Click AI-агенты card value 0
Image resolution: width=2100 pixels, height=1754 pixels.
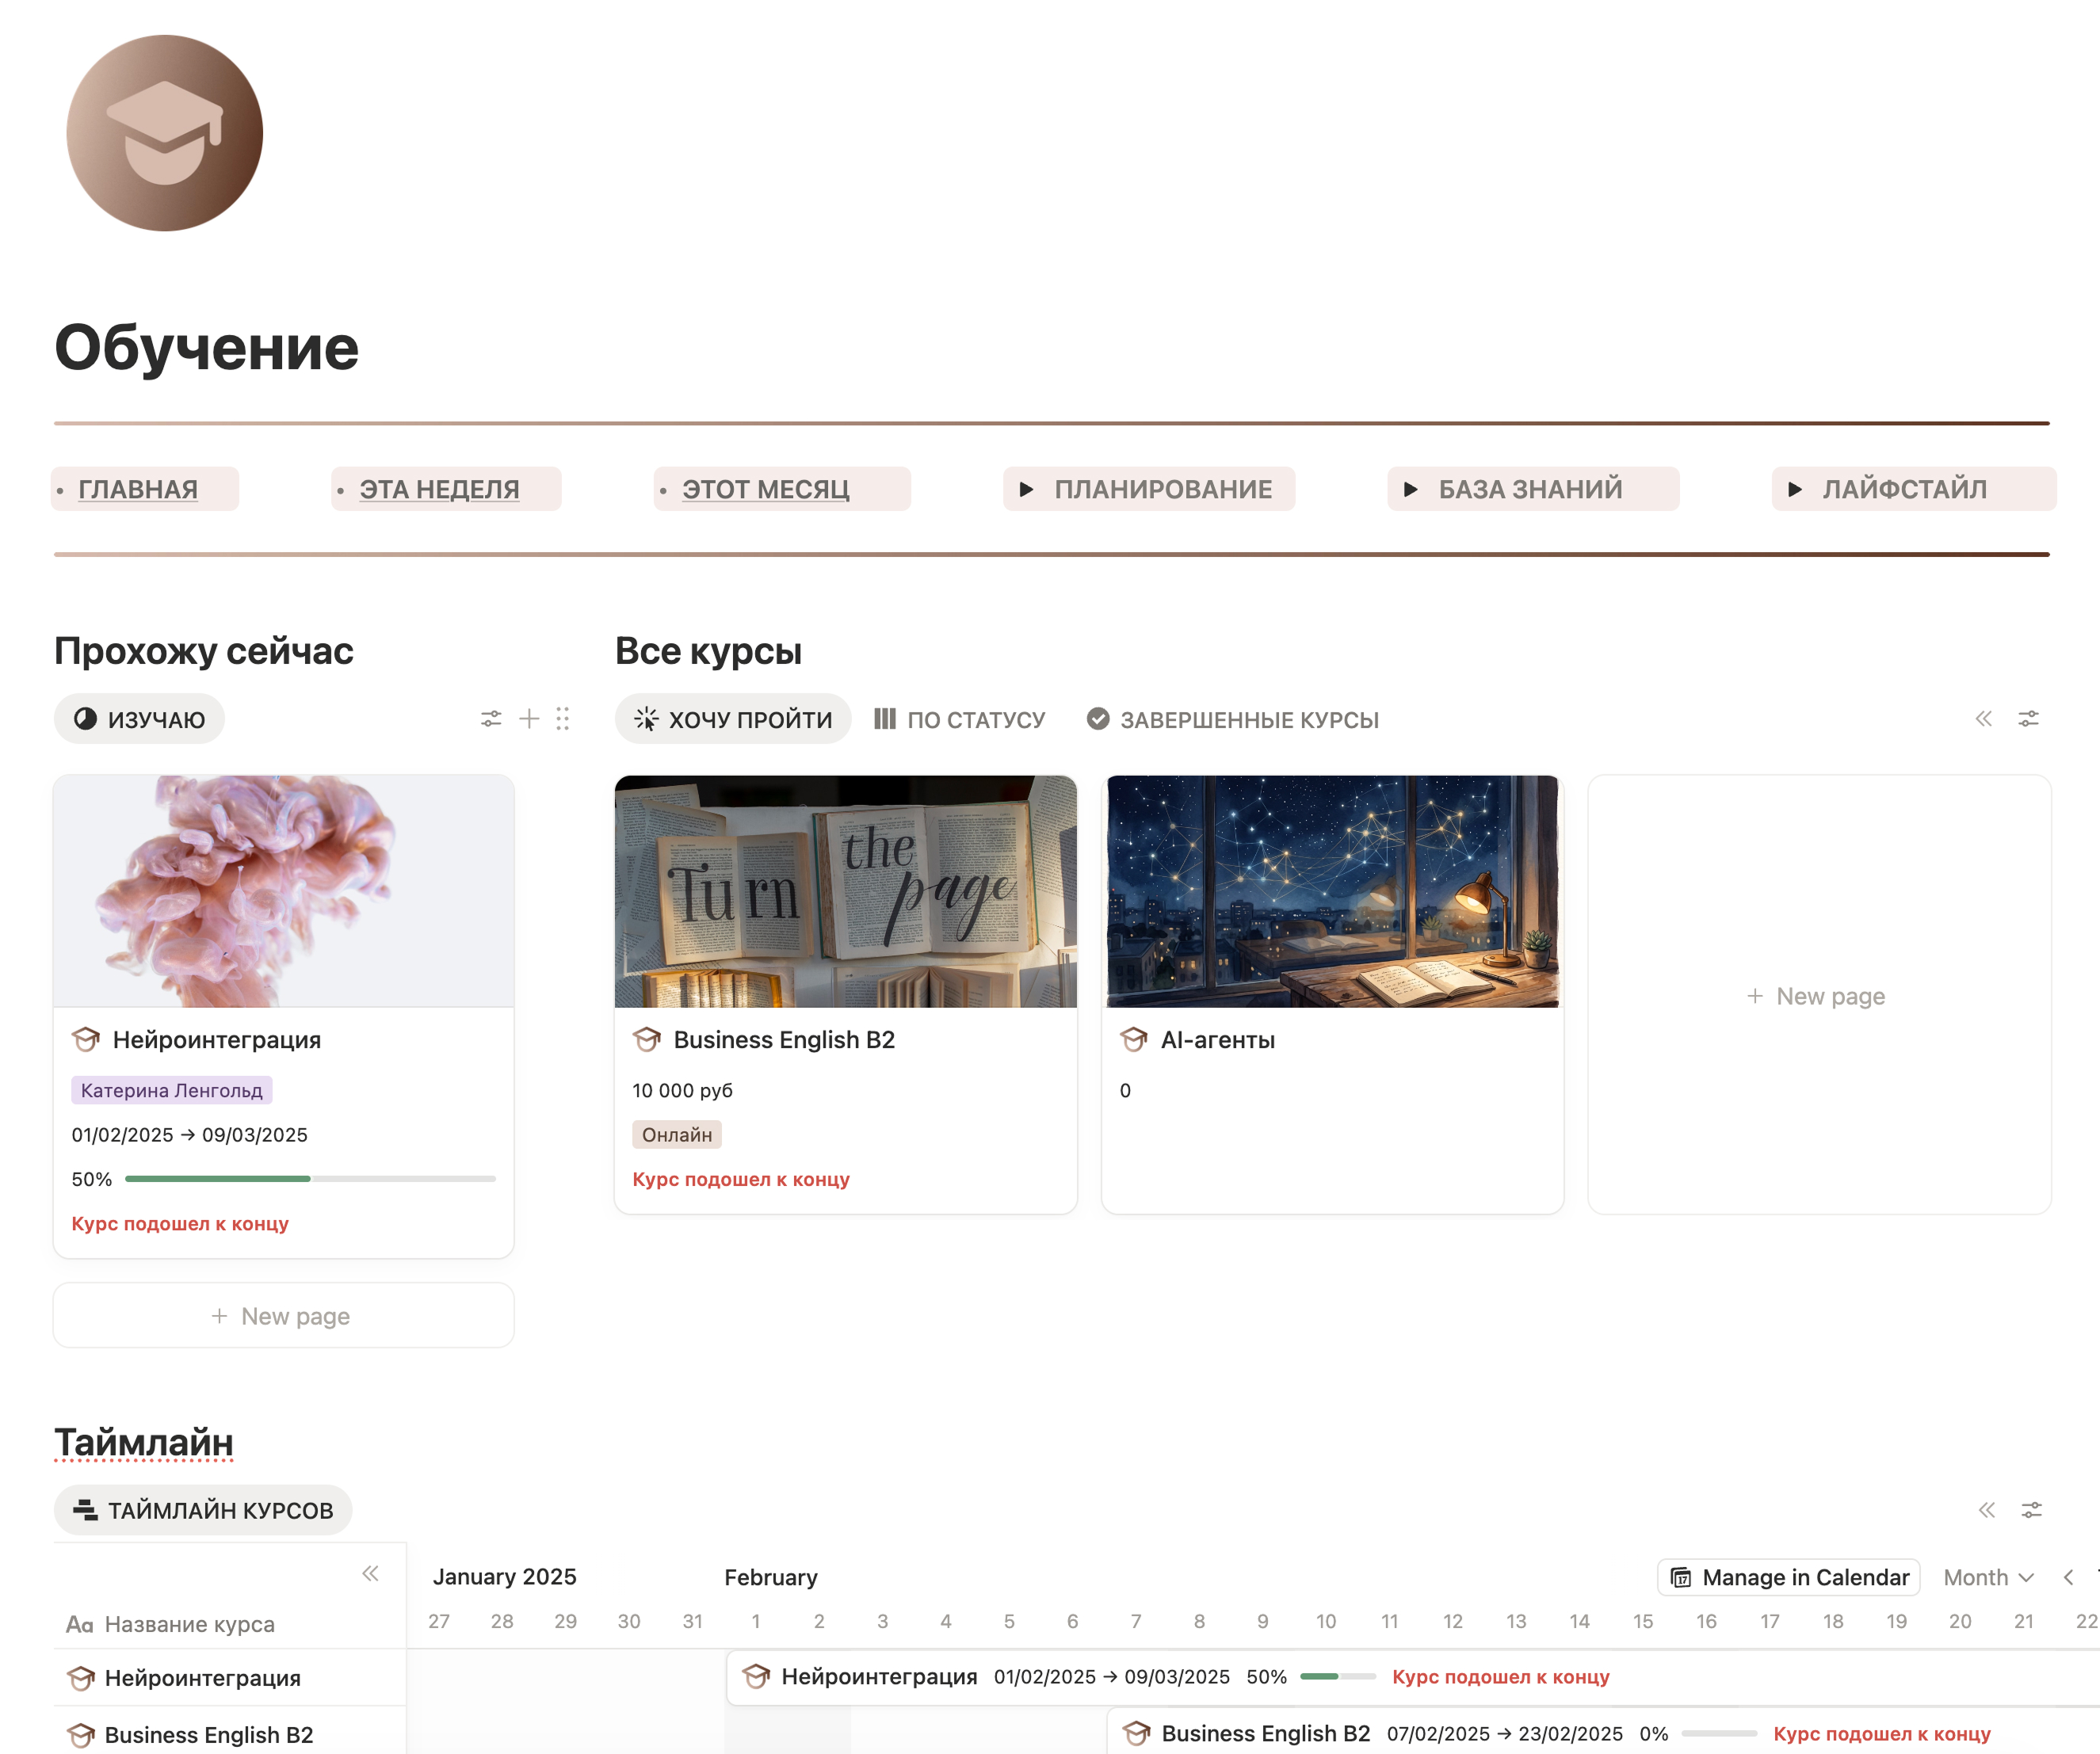click(x=1126, y=1090)
